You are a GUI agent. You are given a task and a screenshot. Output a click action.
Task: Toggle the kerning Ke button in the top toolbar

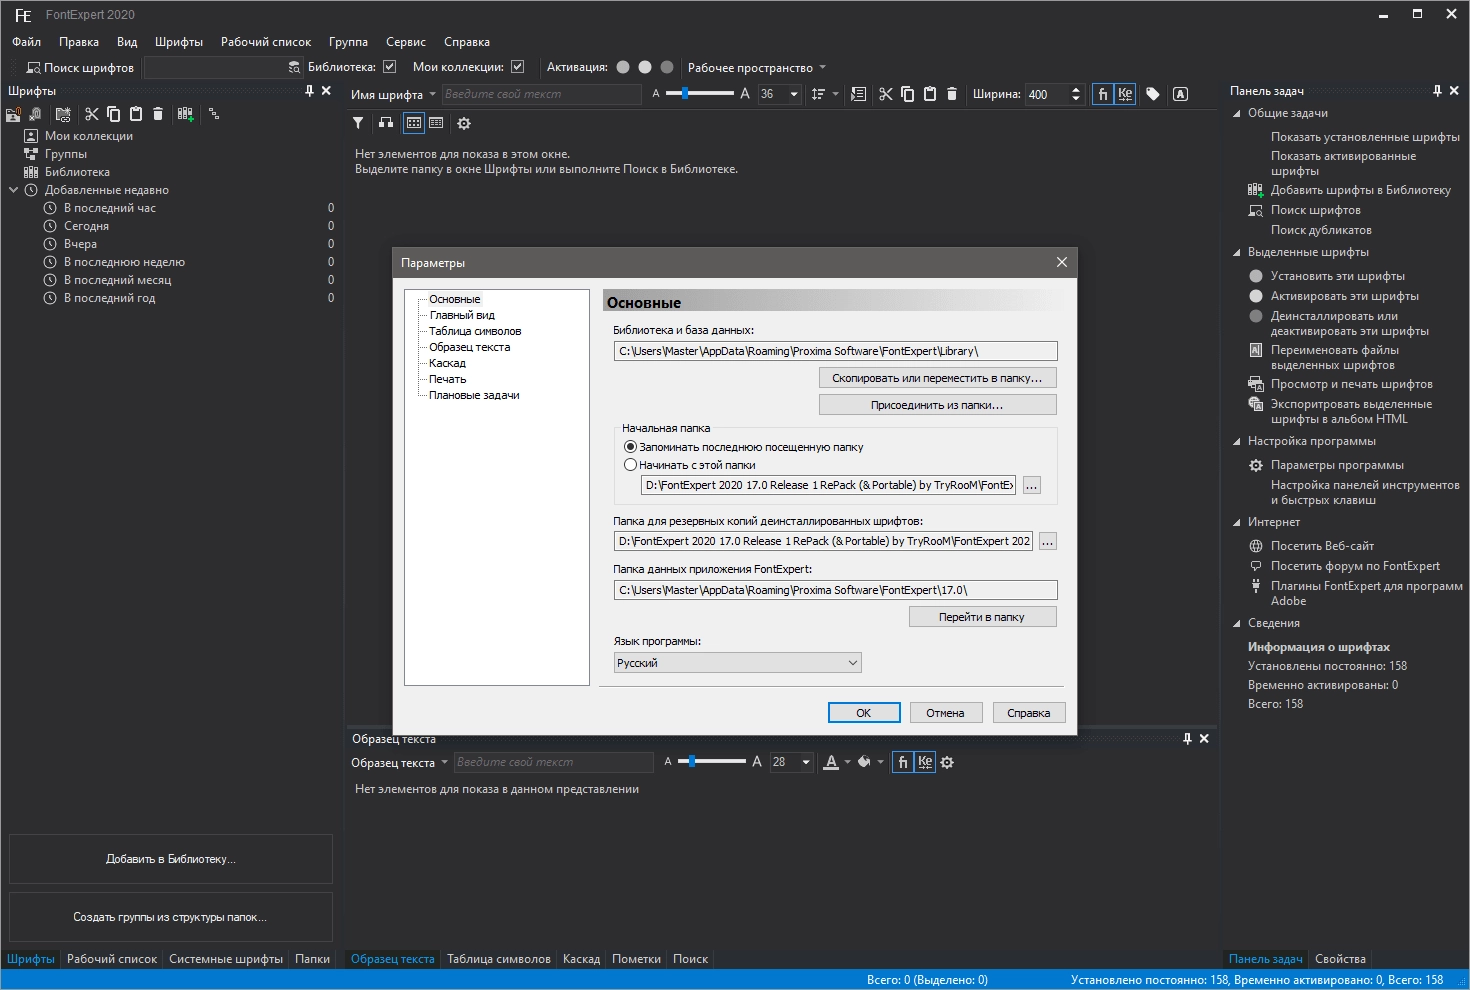[1125, 94]
